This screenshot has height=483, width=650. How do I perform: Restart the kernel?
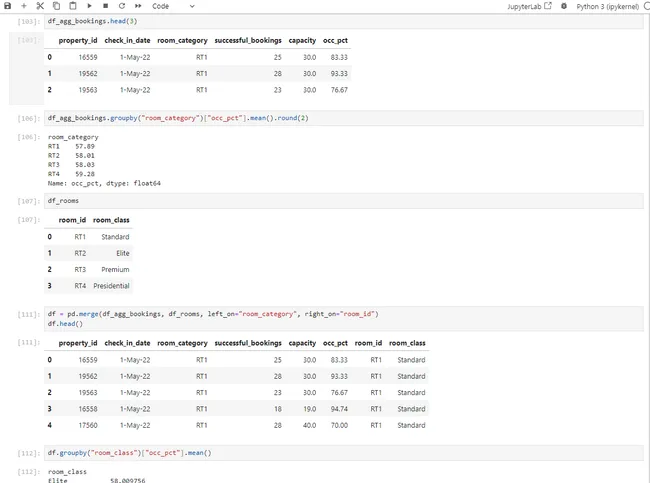point(121,6)
